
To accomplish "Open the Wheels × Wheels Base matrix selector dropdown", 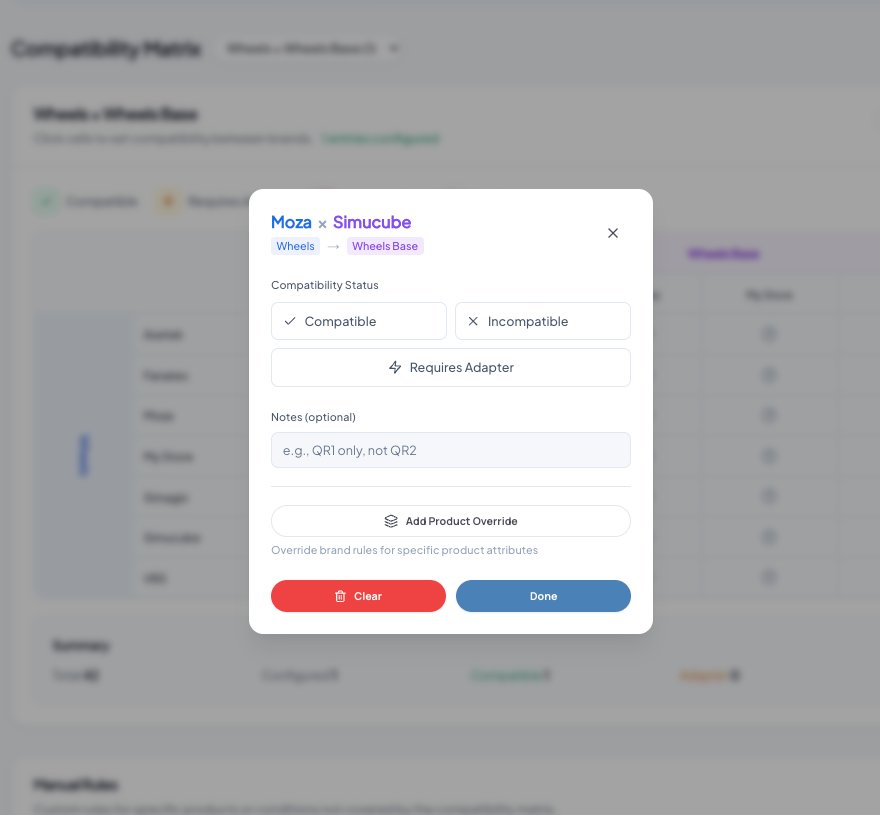I will click(x=311, y=48).
